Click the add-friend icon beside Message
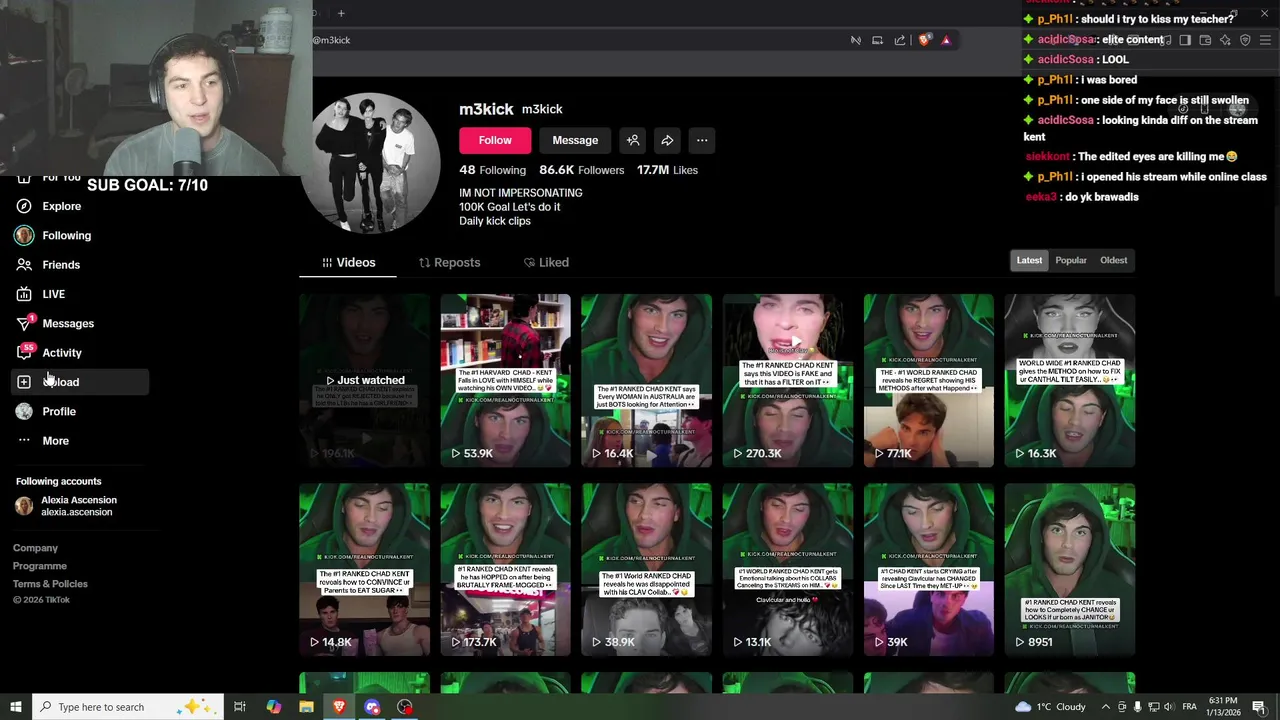 pyautogui.click(x=633, y=140)
